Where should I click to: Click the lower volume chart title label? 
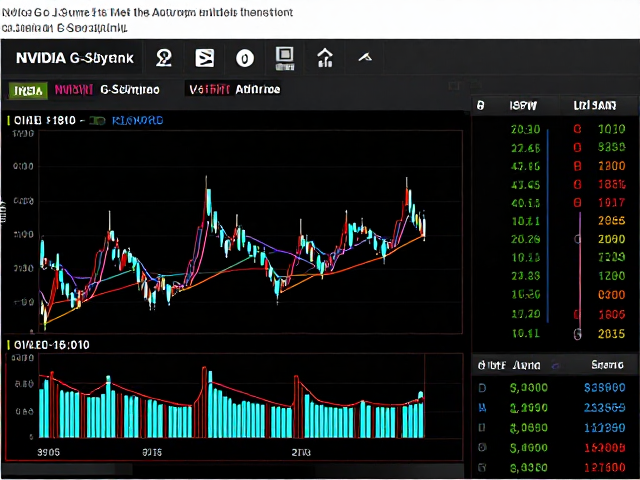pos(51,345)
